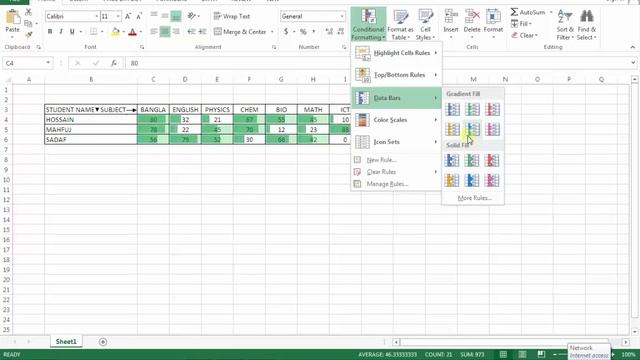Click the Percent Style icon
640x360 pixels.
pyautogui.click(x=303, y=31)
